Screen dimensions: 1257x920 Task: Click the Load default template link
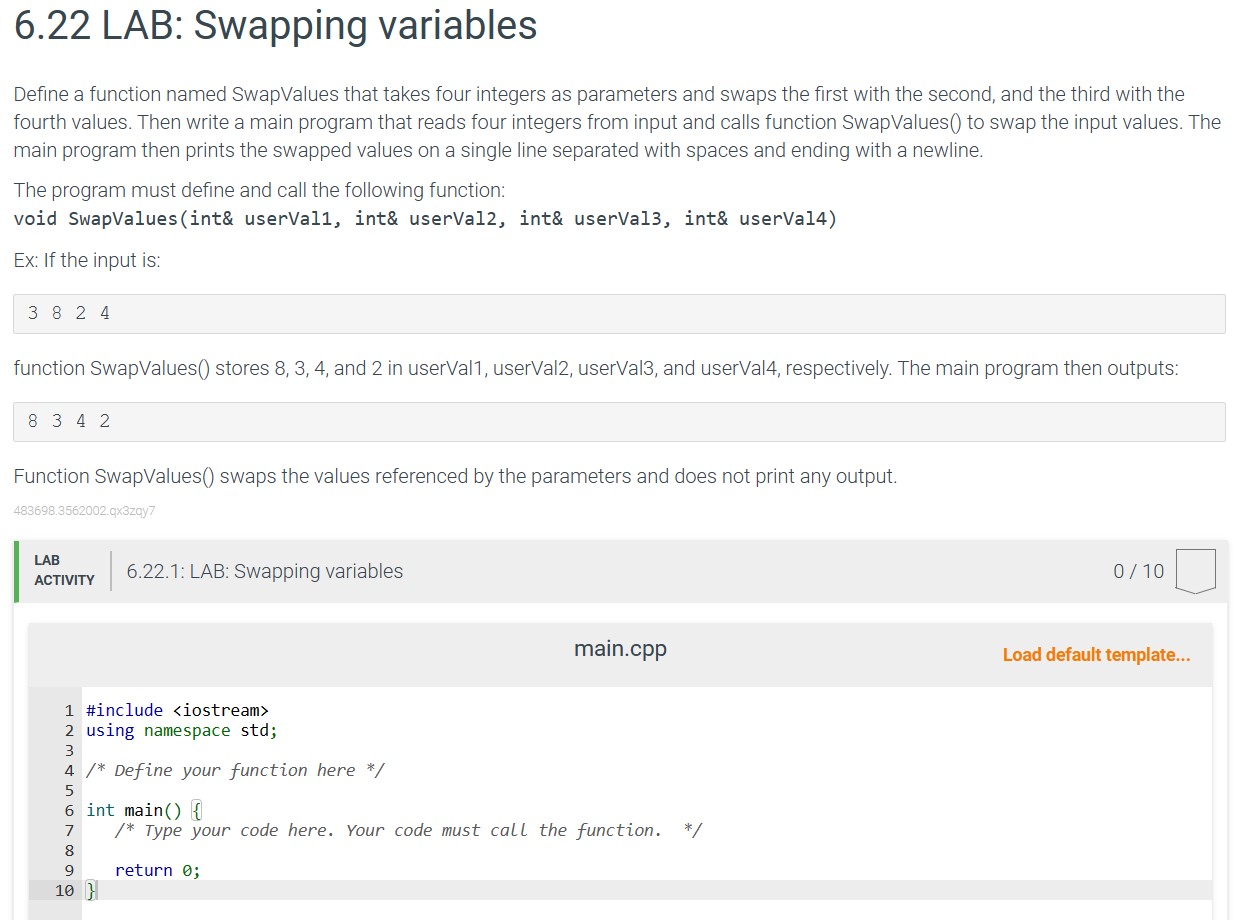[x=1097, y=654]
